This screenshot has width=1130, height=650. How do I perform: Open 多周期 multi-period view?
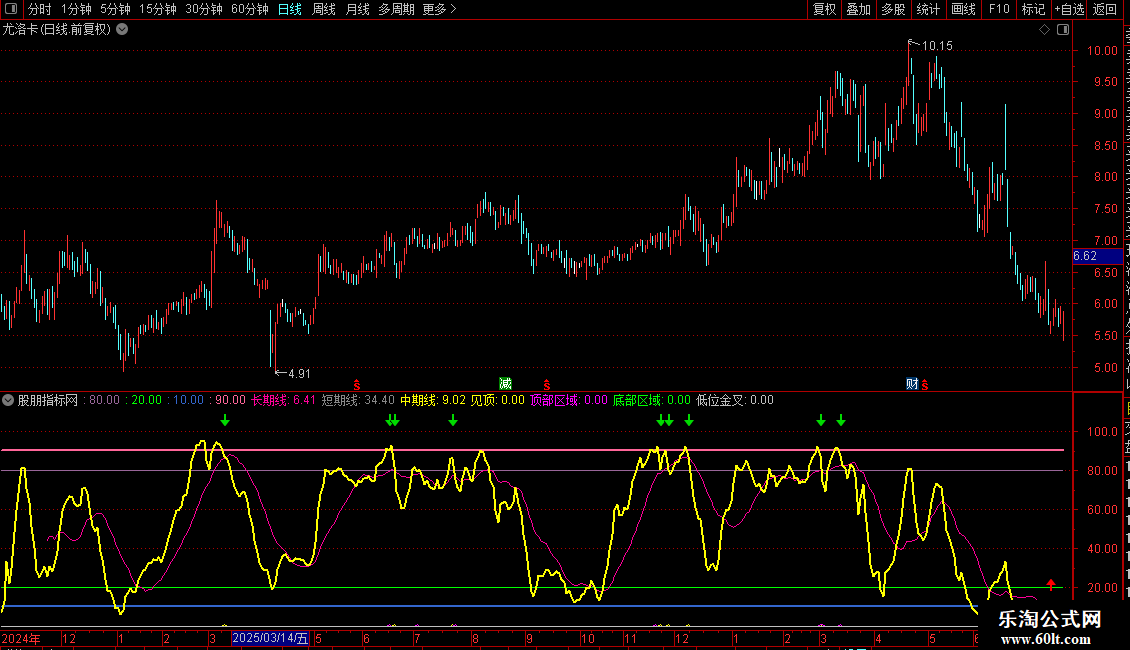click(396, 9)
